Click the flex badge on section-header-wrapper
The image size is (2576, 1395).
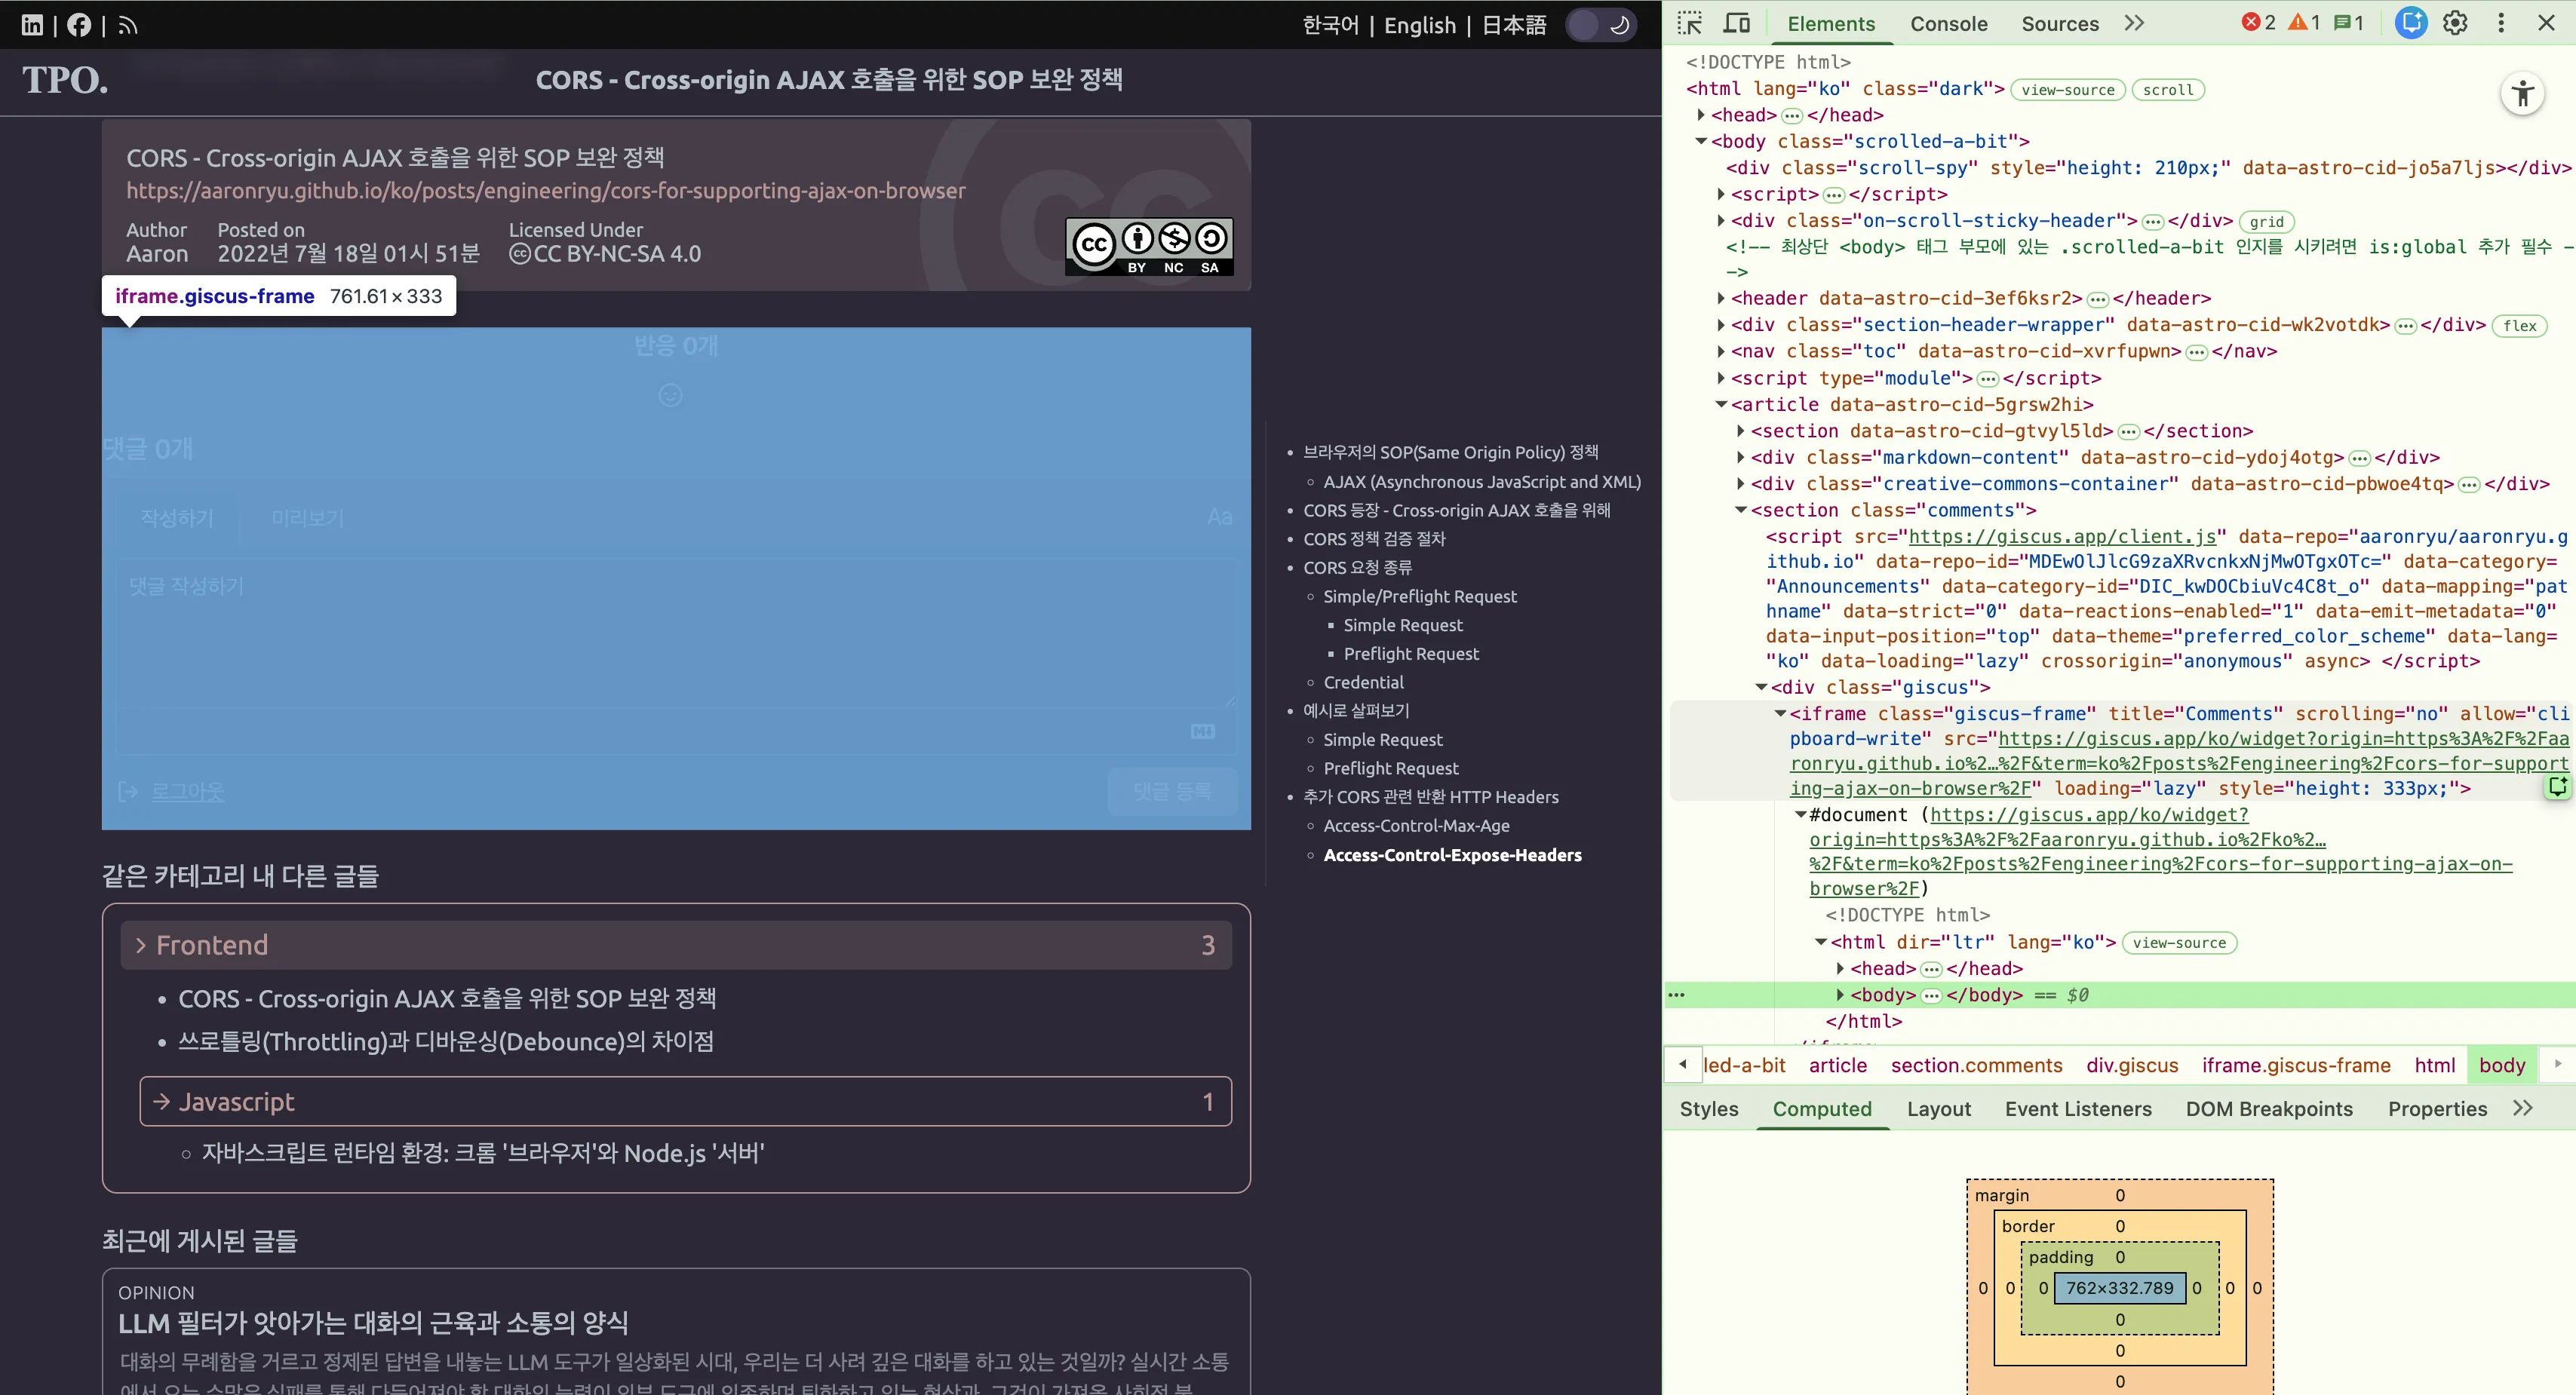2519,326
